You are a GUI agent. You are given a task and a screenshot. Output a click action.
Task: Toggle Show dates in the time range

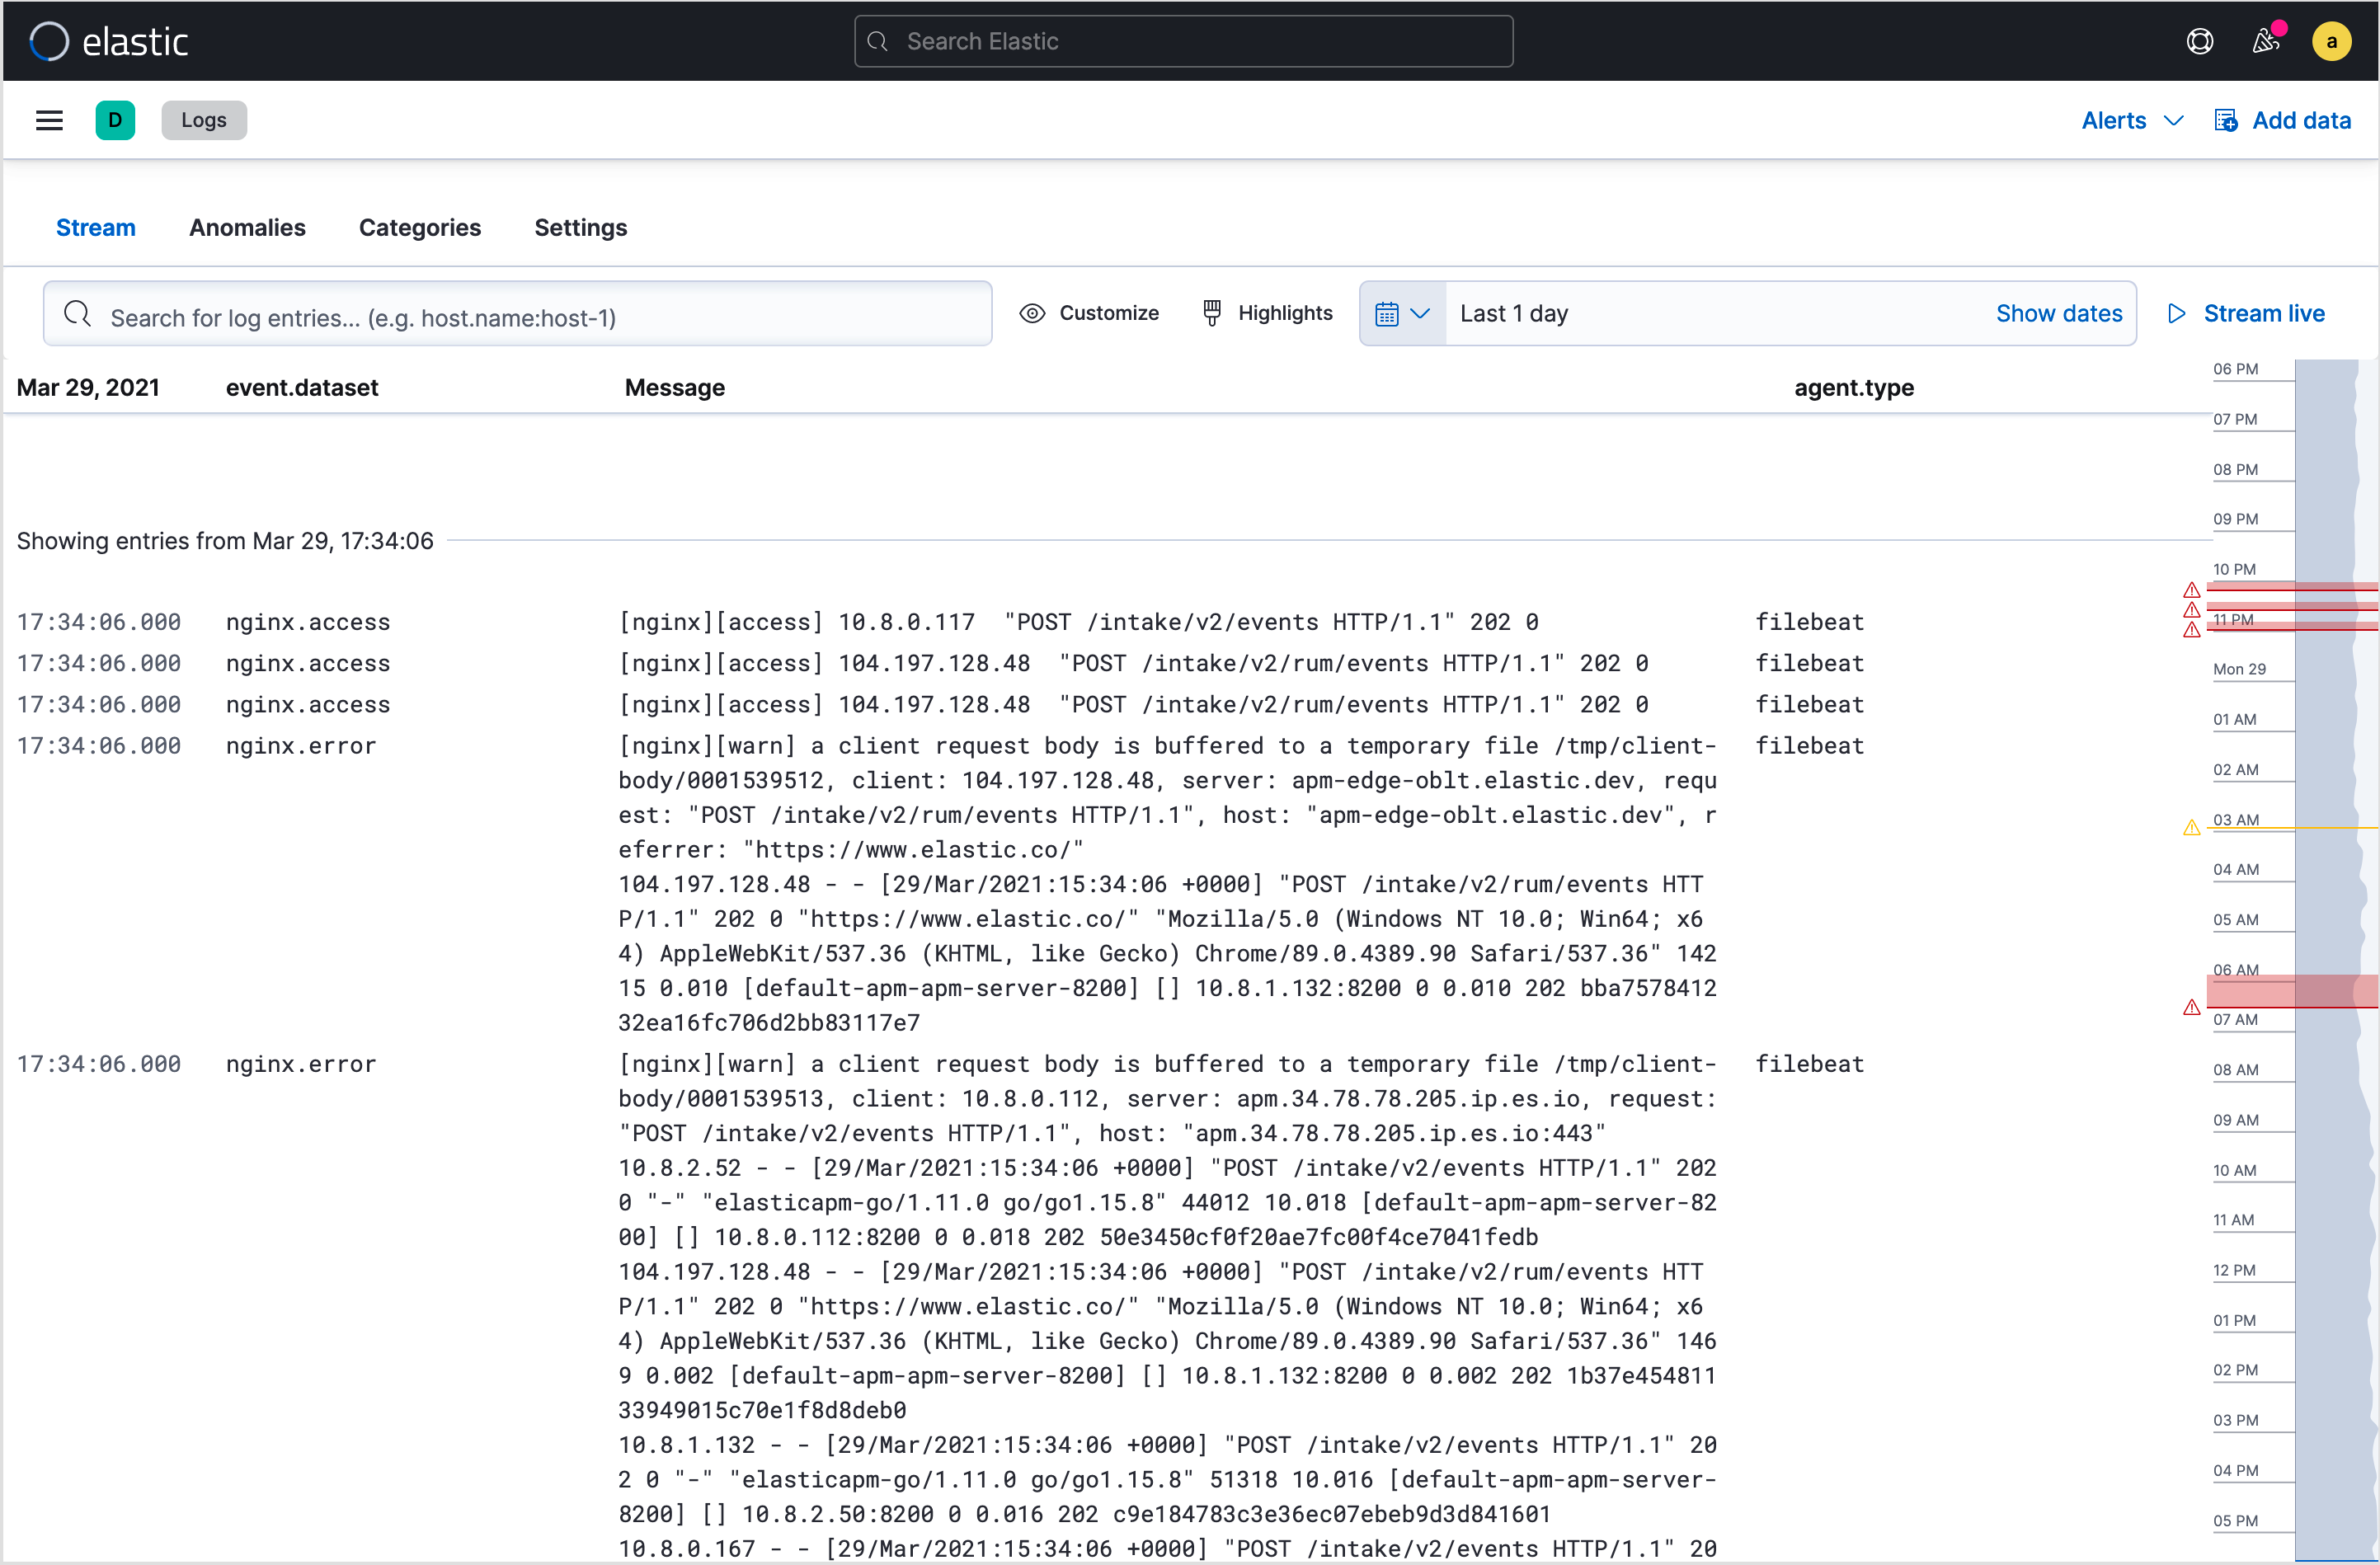click(x=2058, y=313)
